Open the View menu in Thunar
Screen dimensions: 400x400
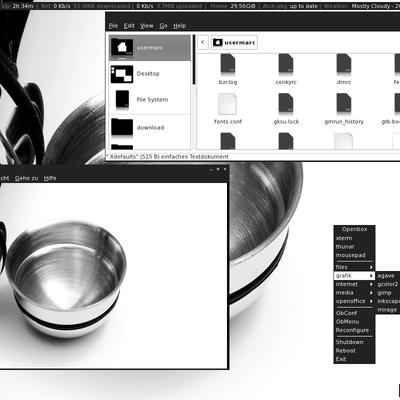point(147,26)
